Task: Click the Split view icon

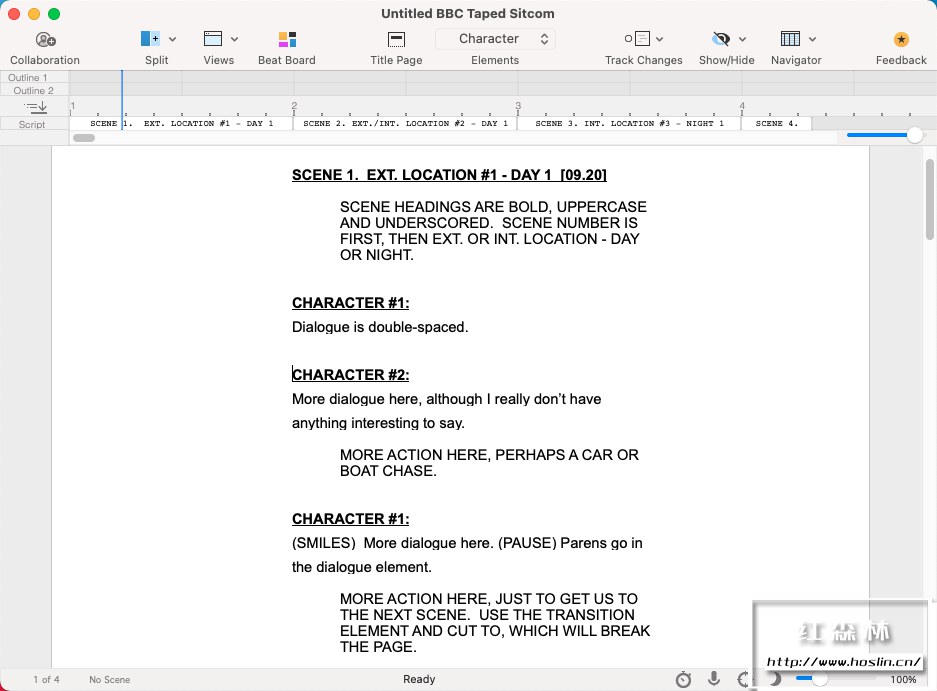Action: click(150, 39)
